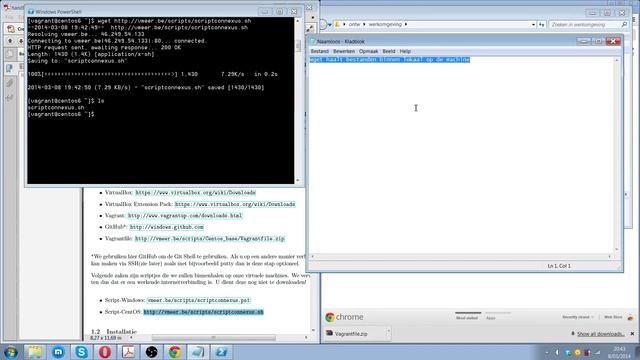
Task: Switch to the Apps tab in Chrome
Action: [491, 318]
